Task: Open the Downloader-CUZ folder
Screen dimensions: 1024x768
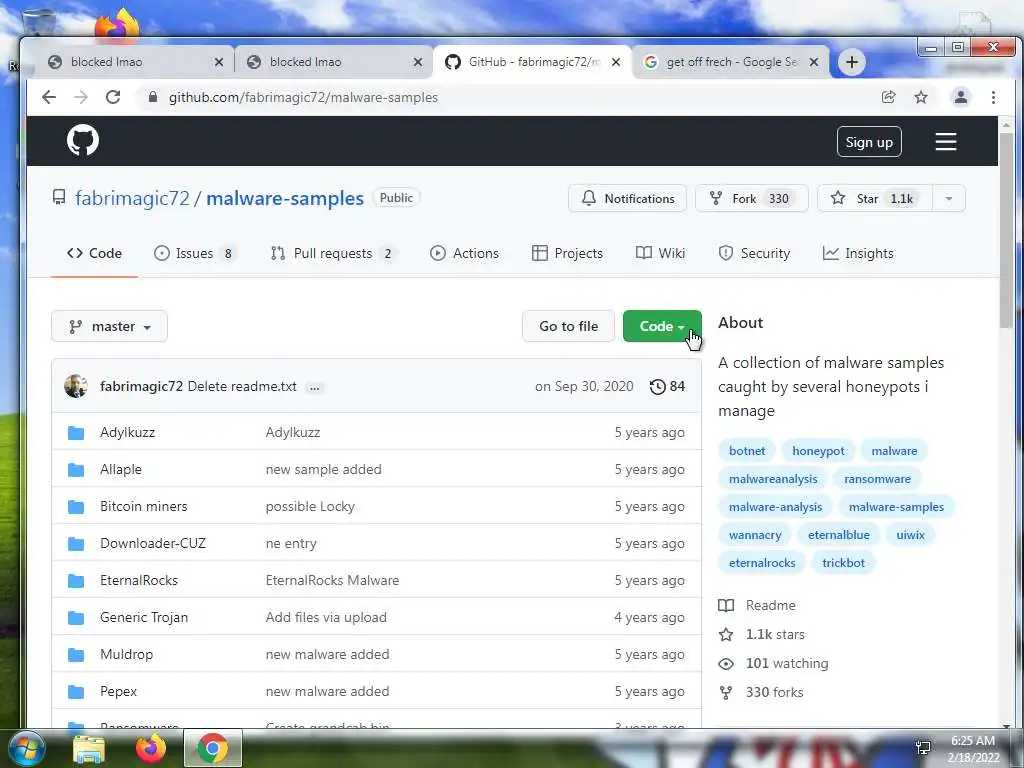Action: tap(153, 543)
